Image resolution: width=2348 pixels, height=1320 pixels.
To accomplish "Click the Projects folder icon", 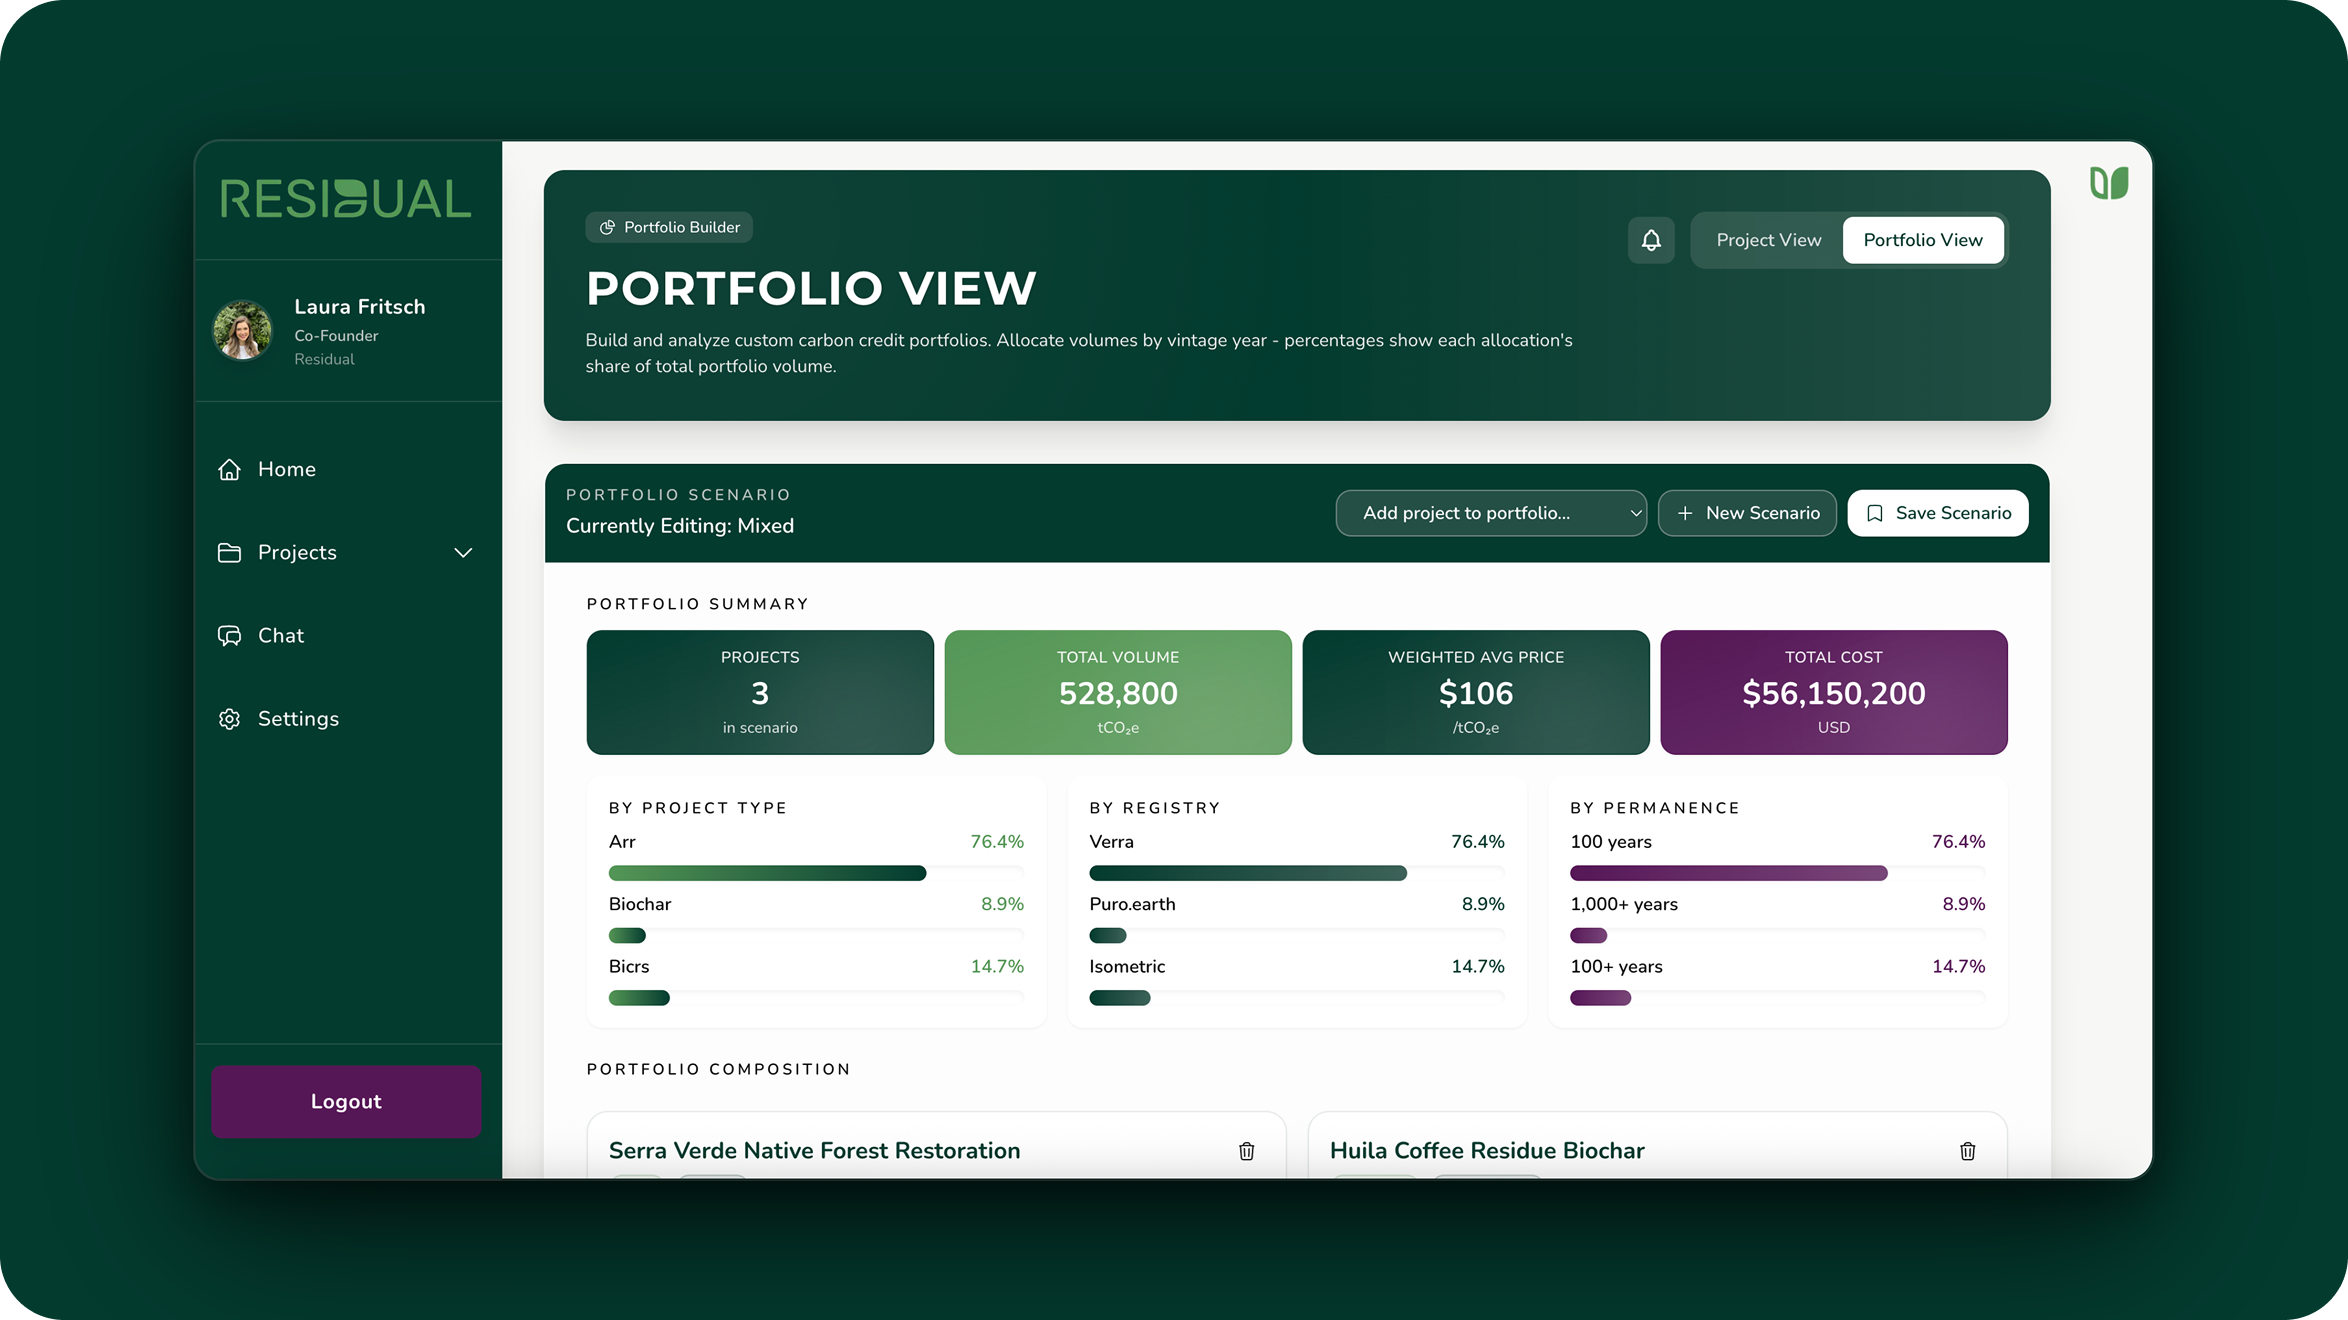I will (x=230, y=552).
